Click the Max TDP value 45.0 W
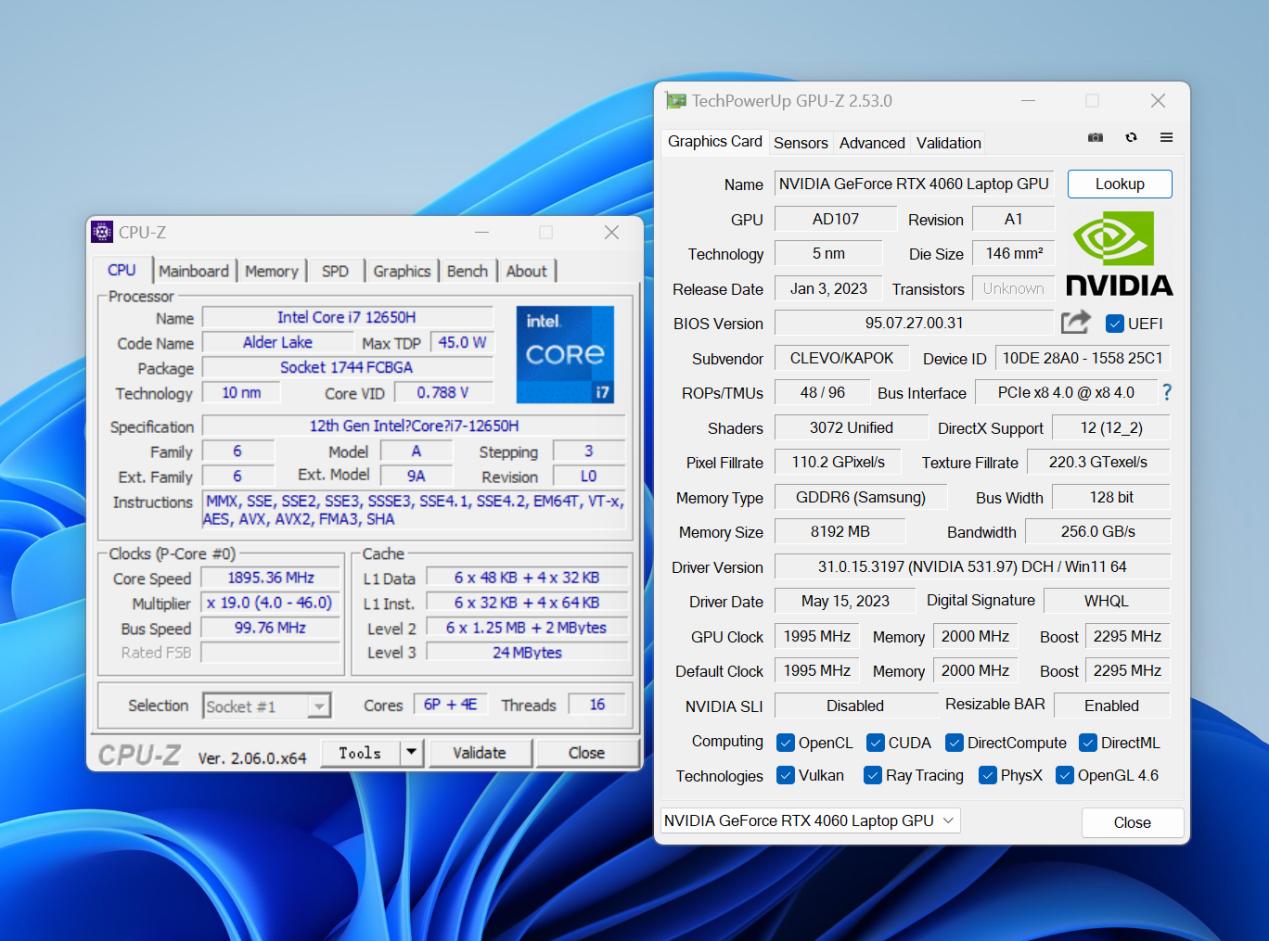The height and width of the screenshot is (941, 1269). 463,342
